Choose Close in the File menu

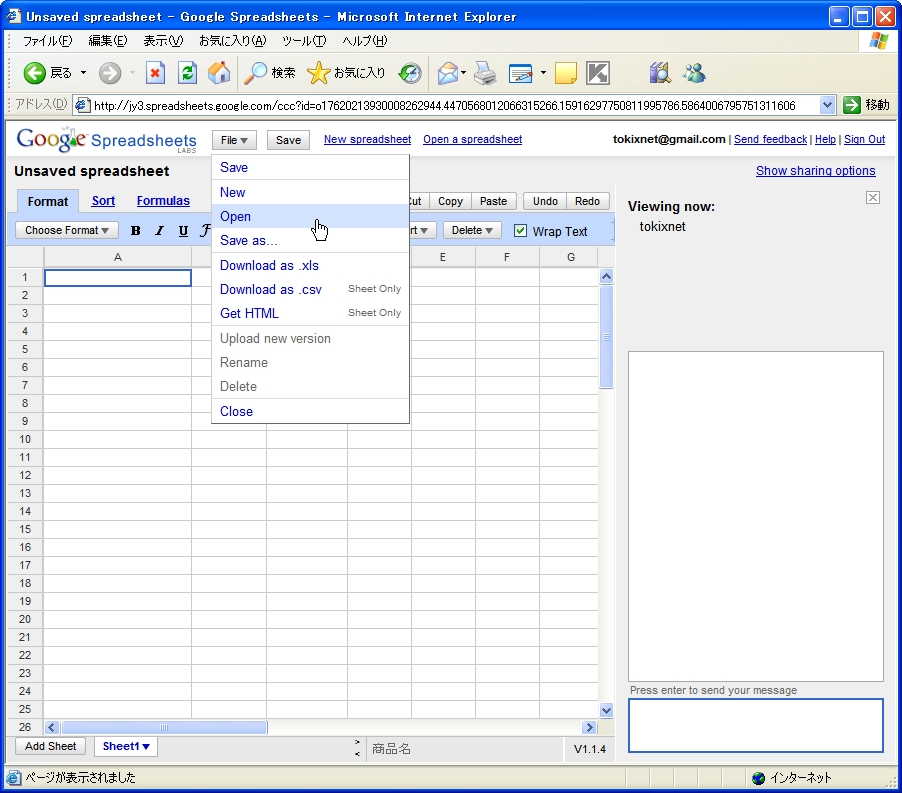[x=311, y=411]
